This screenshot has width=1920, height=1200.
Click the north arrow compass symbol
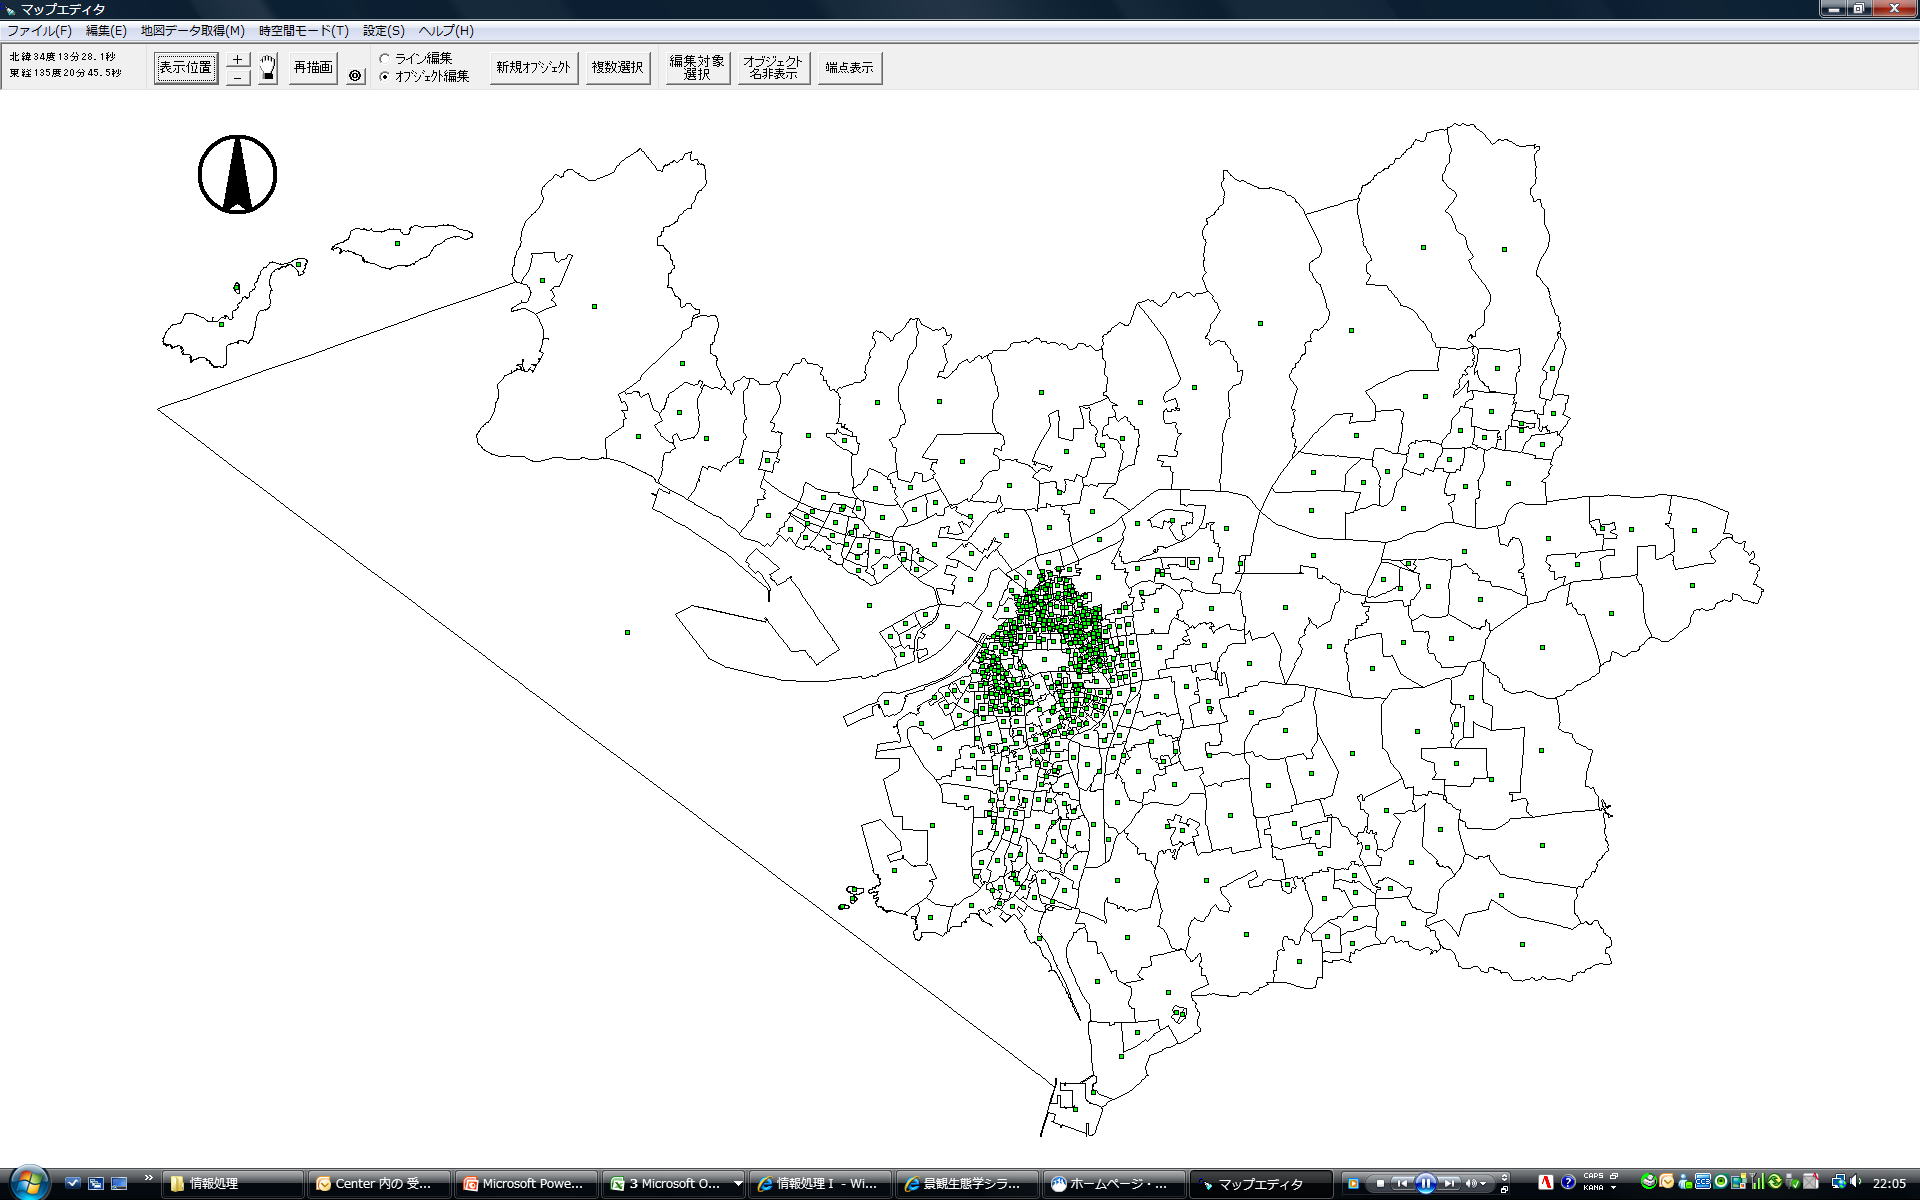[237, 174]
